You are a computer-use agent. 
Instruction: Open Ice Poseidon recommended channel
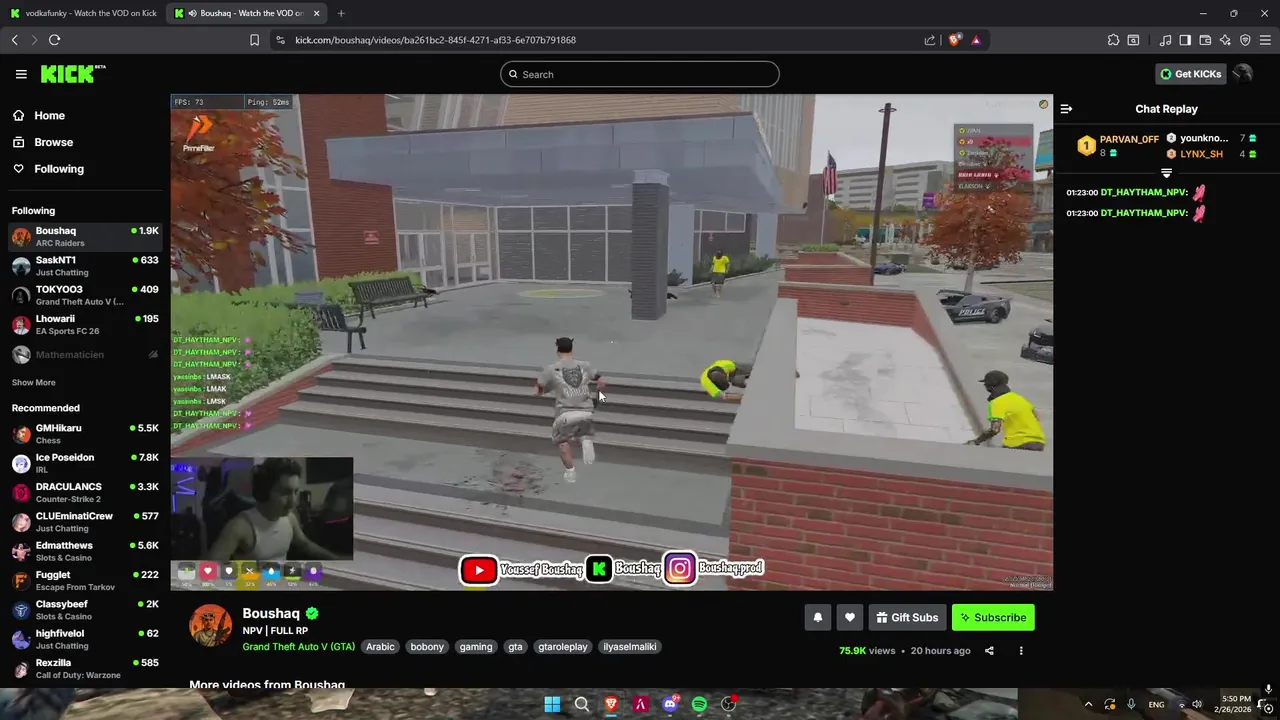(85, 463)
